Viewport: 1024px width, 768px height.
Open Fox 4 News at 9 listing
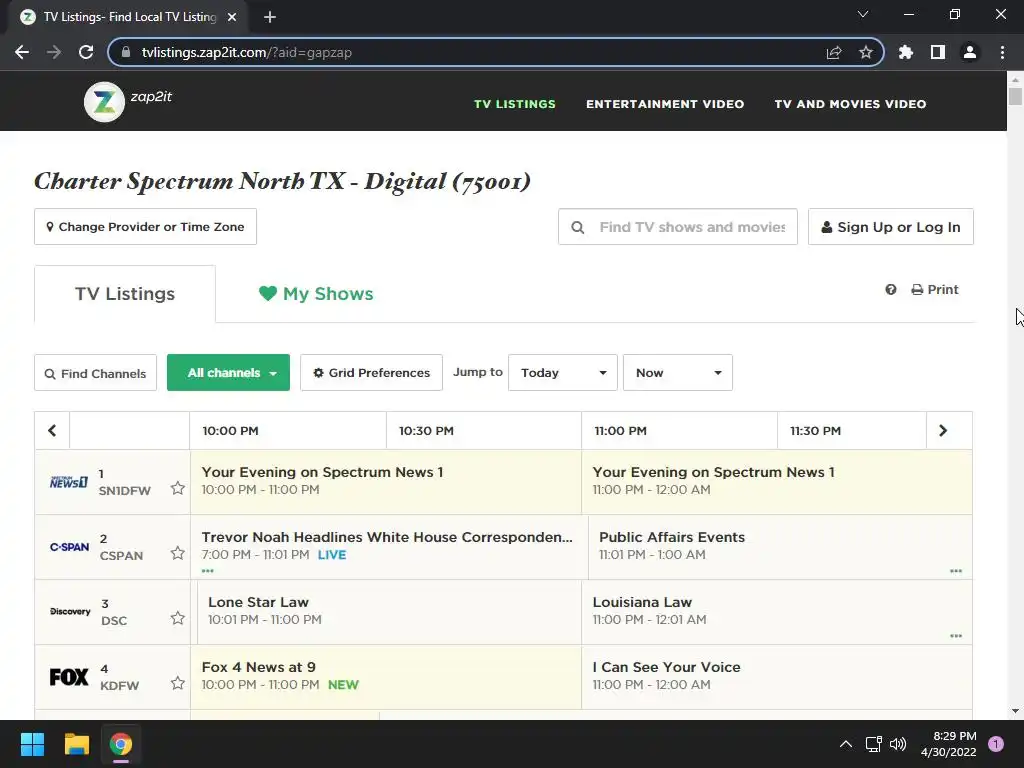[x=386, y=677]
